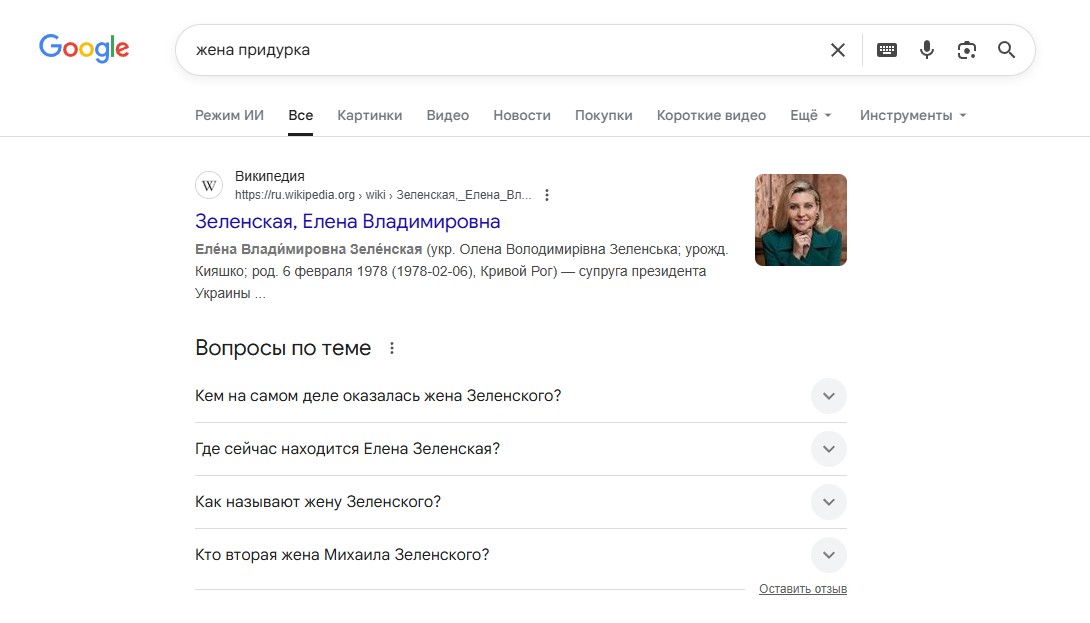Open the Инструменты dropdown
Viewport: 1090px width, 623px height.
pos(913,115)
